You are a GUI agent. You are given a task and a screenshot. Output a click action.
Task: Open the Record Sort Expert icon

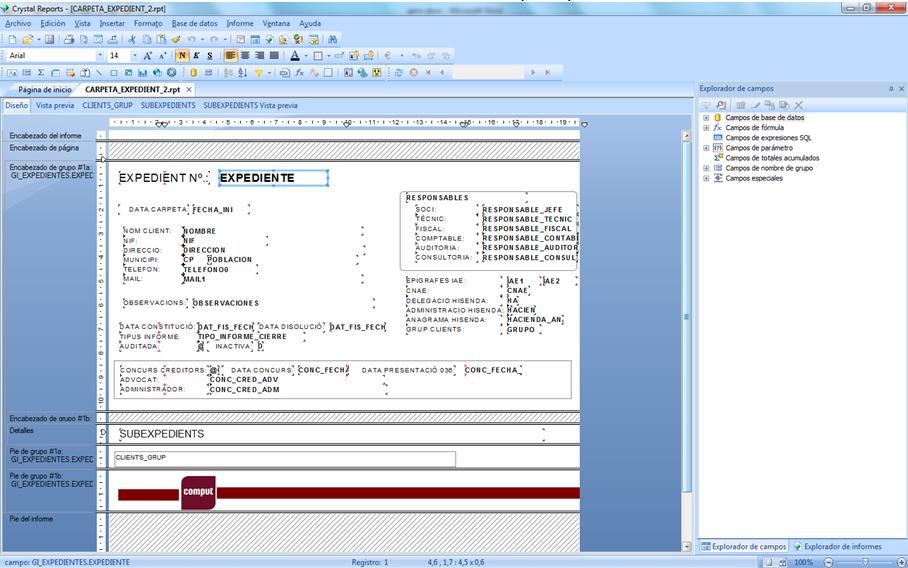243,72
